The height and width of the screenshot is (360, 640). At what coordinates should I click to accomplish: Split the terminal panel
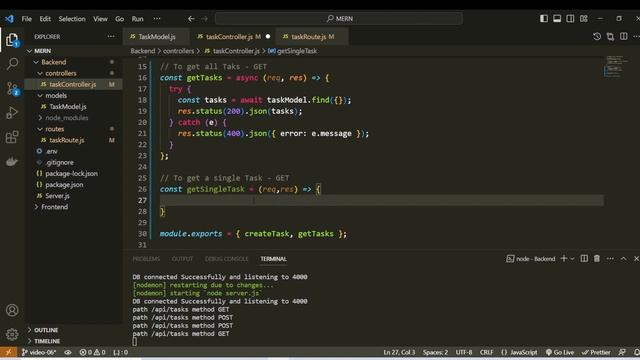(584, 258)
